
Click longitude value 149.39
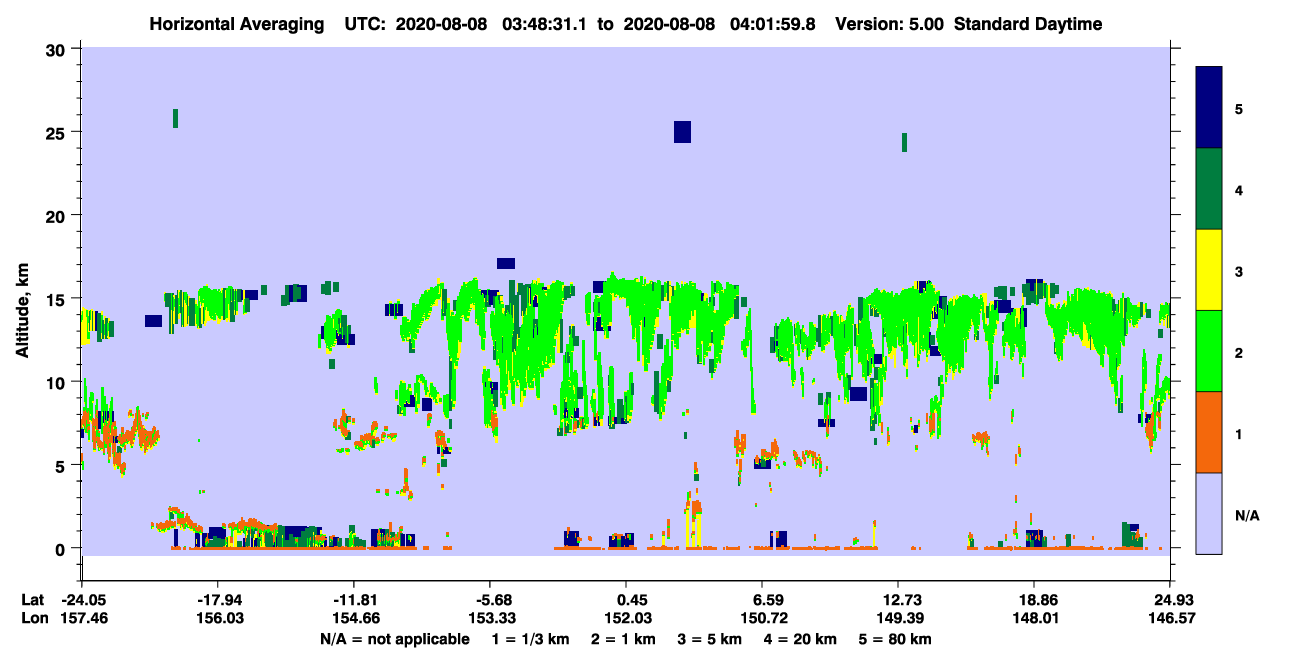click(899, 619)
